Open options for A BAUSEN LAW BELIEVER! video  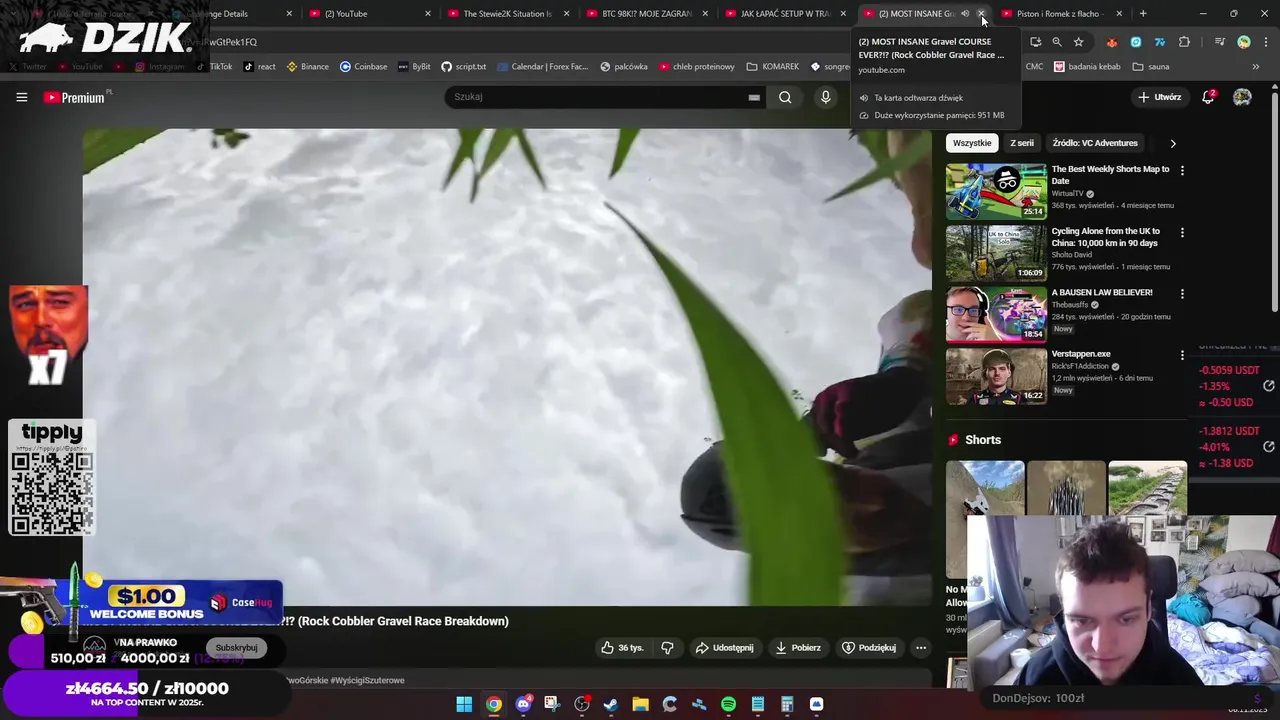1182,294
